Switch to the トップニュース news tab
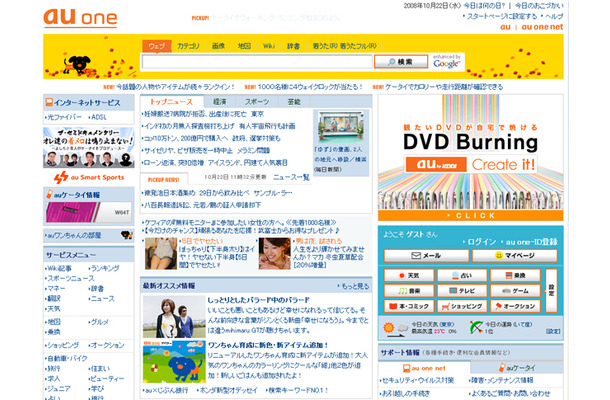Screen dimensions: 610x400 [172, 102]
